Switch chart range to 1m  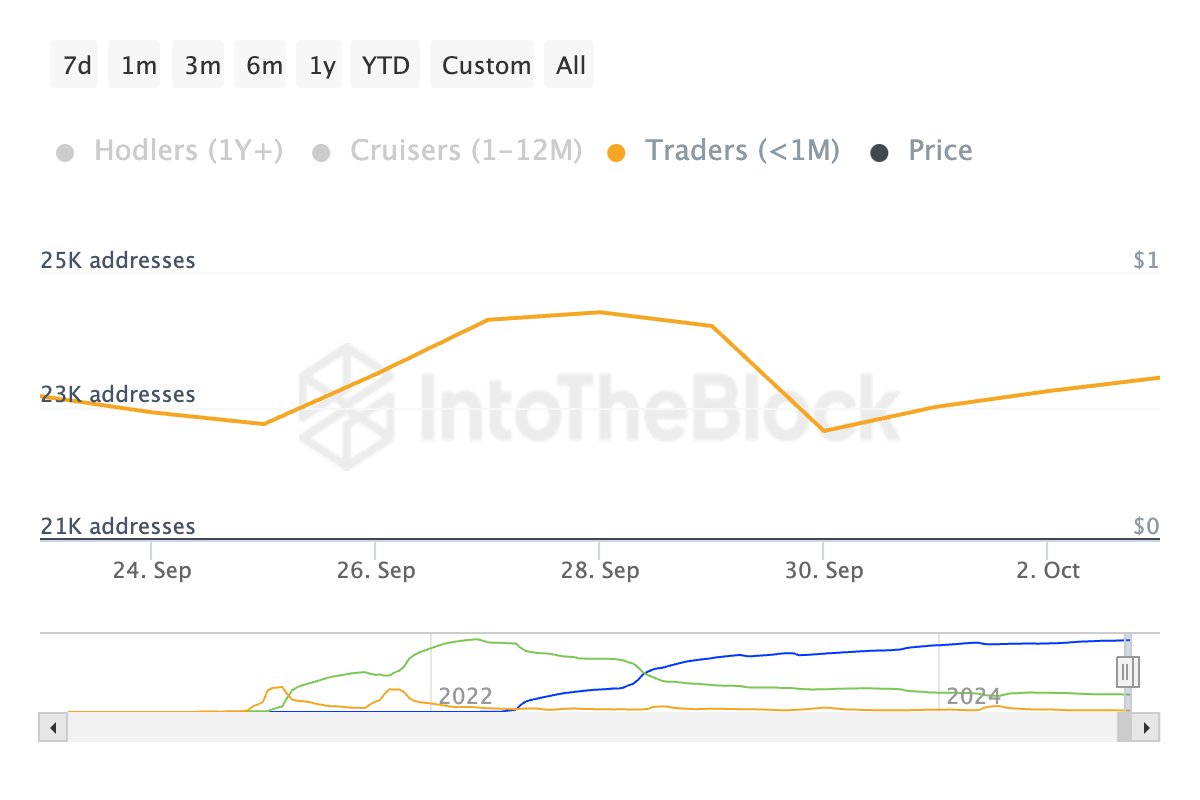(x=137, y=65)
